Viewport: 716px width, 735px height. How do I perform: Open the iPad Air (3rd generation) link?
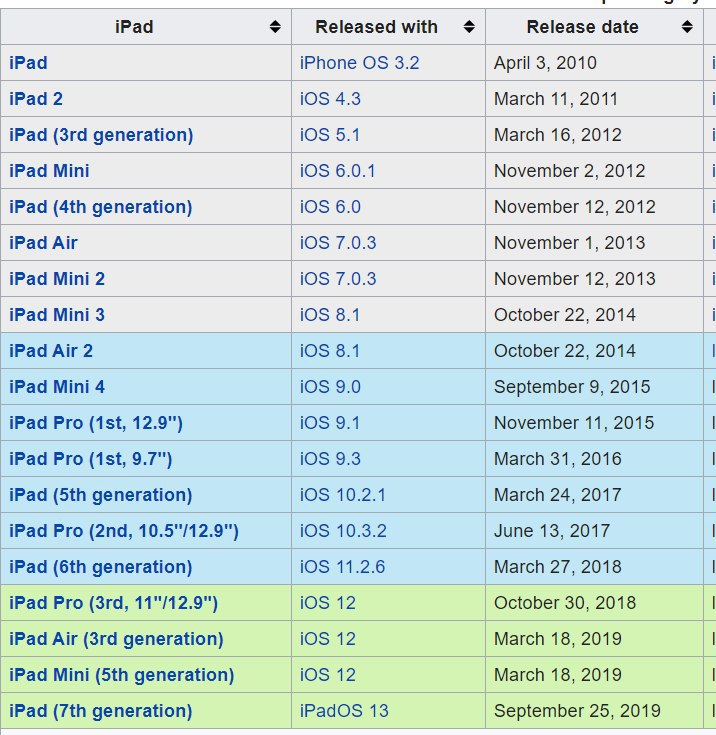(x=116, y=639)
